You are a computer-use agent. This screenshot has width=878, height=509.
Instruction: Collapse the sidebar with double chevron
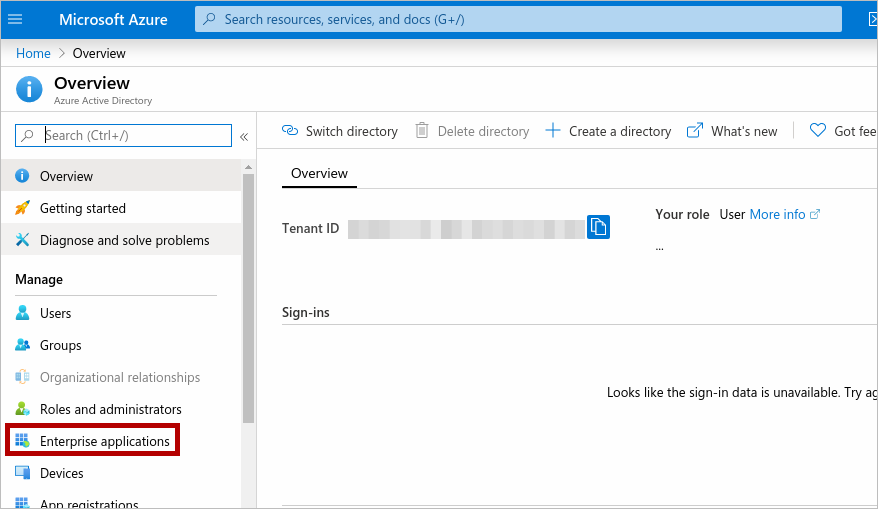click(244, 136)
